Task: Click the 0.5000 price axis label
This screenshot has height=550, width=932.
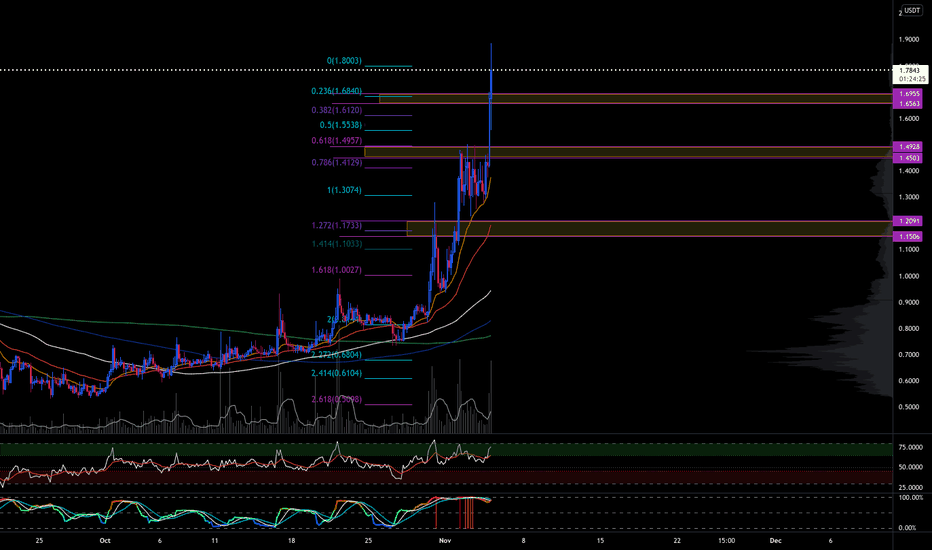Action: click(x=909, y=407)
